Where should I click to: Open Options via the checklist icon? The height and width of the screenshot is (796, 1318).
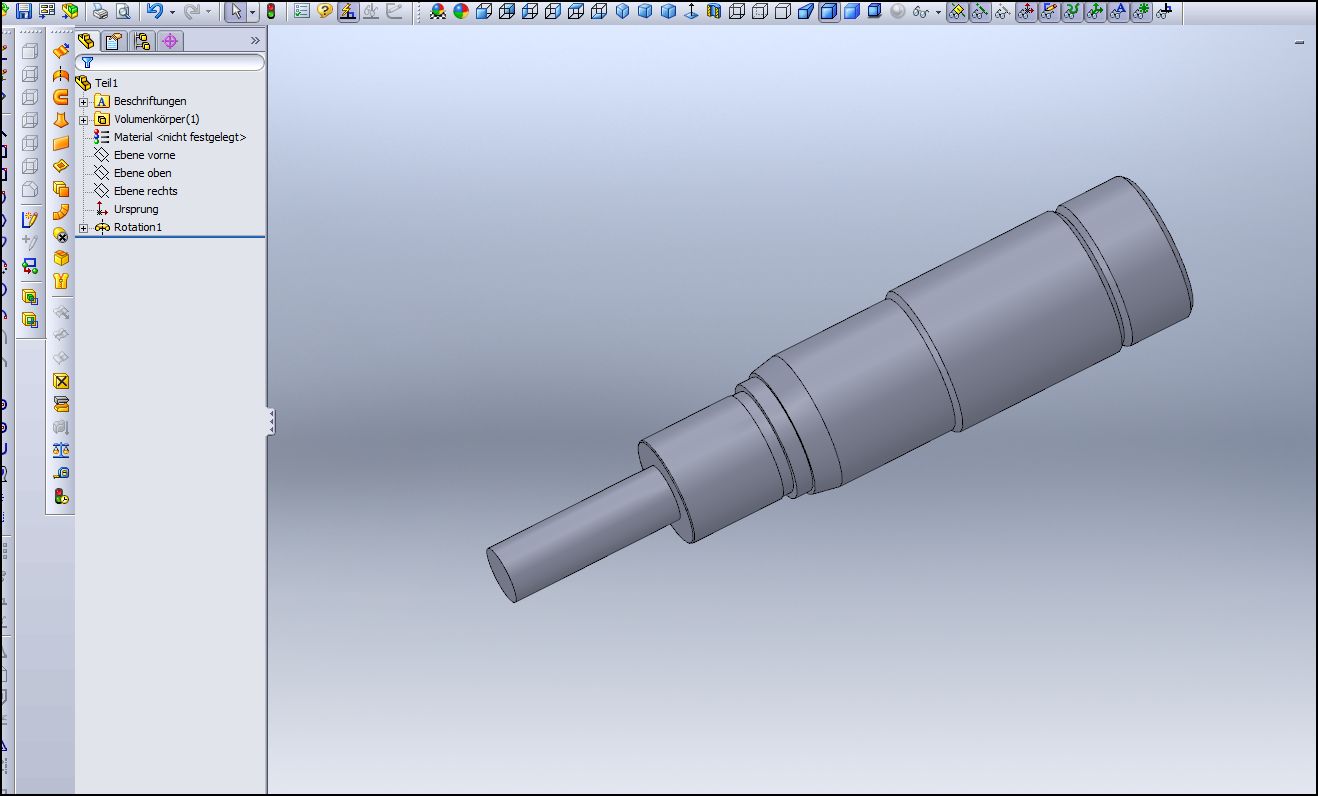click(302, 12)
